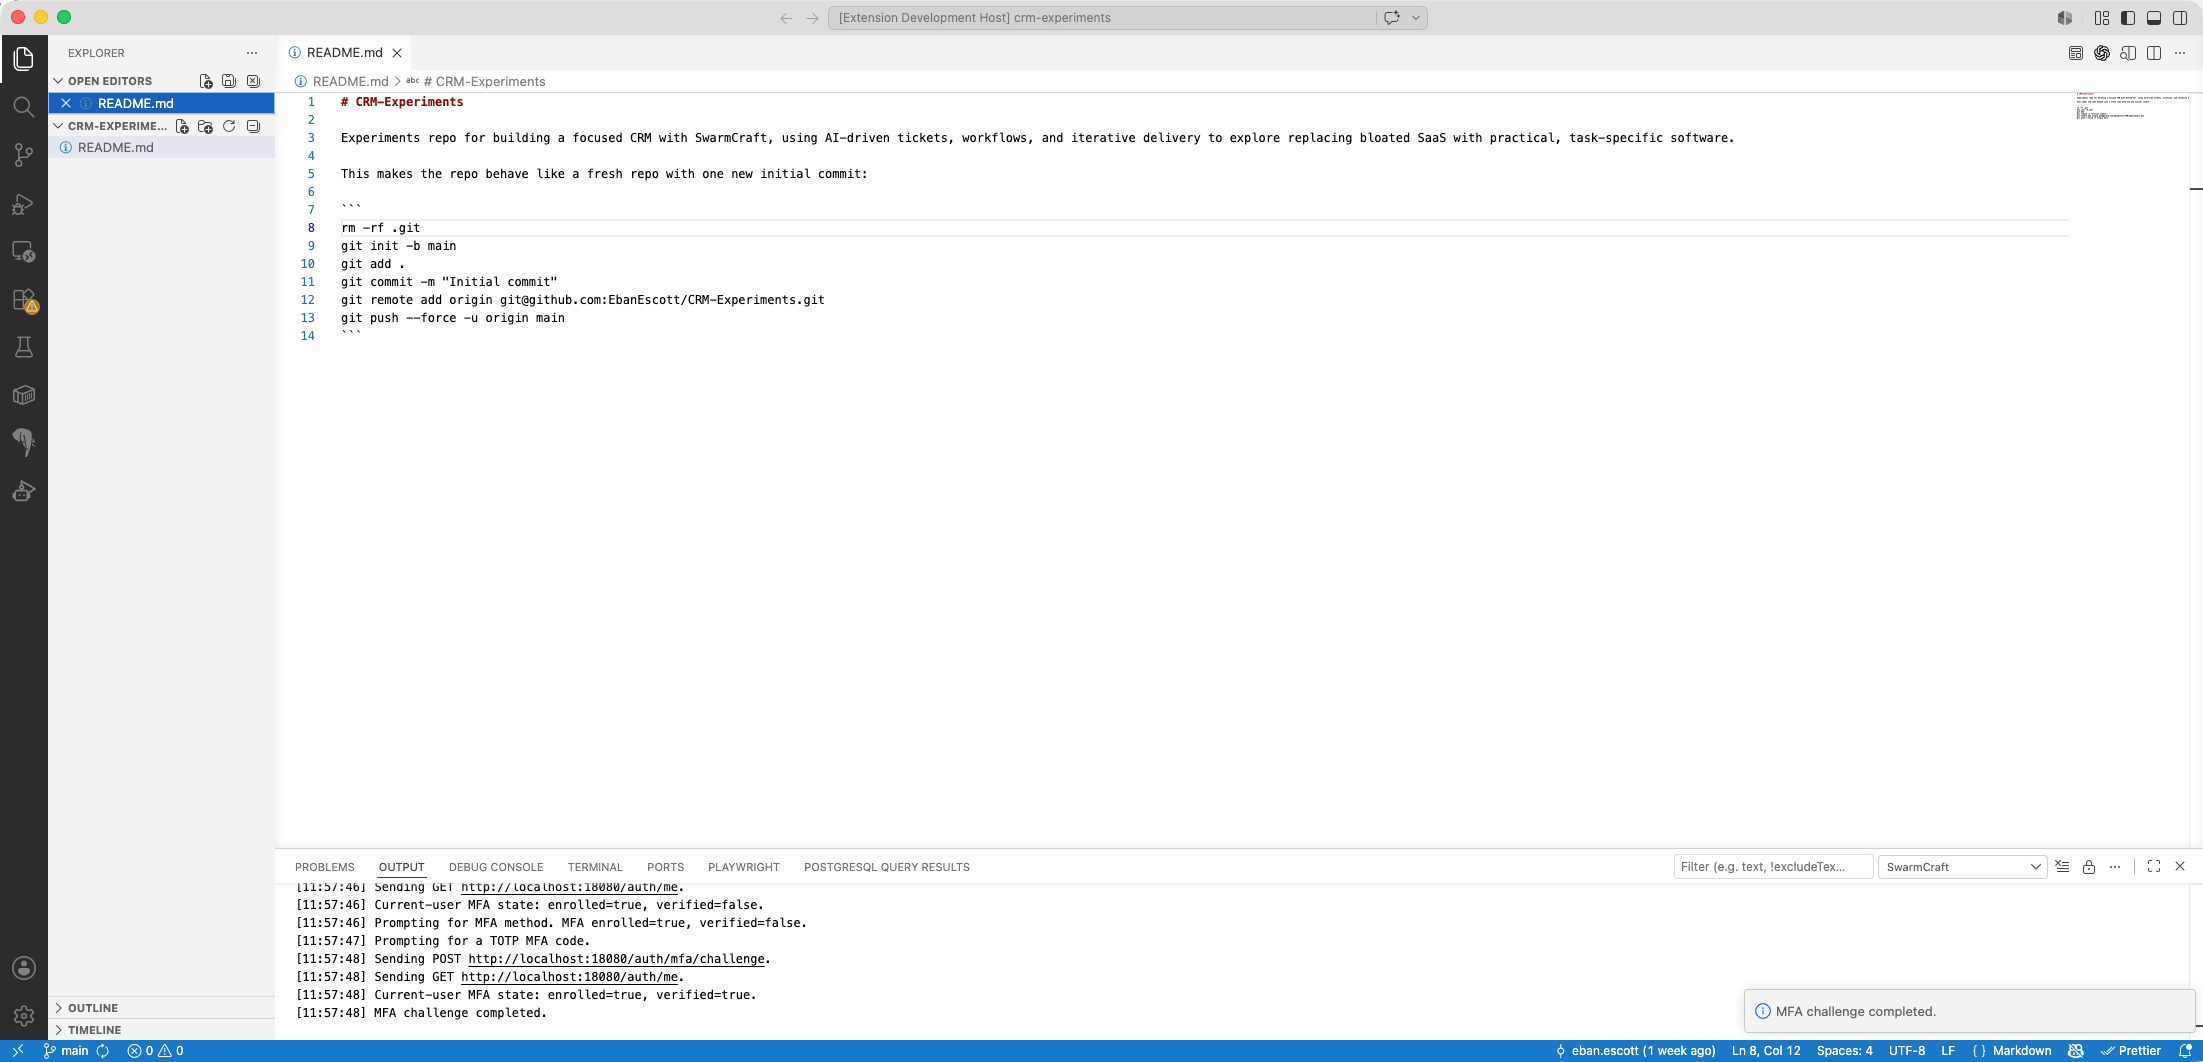The image size is (2203, 1062).
Task: Open the Extensions view with warning badge
Action: (24, 300)
